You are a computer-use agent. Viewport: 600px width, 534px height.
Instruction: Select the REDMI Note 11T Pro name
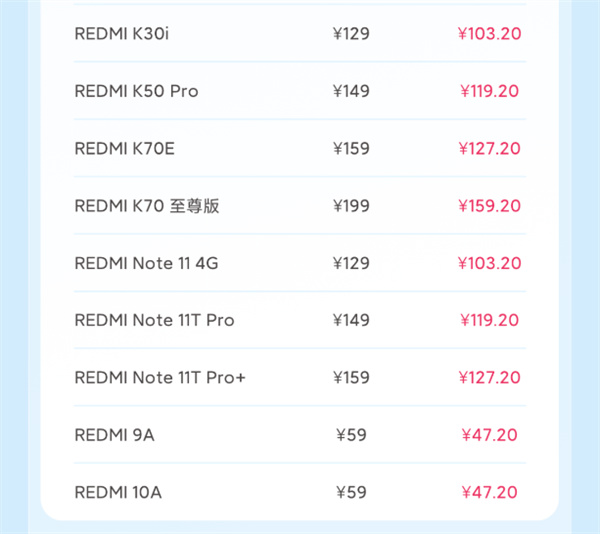point(154,321)
